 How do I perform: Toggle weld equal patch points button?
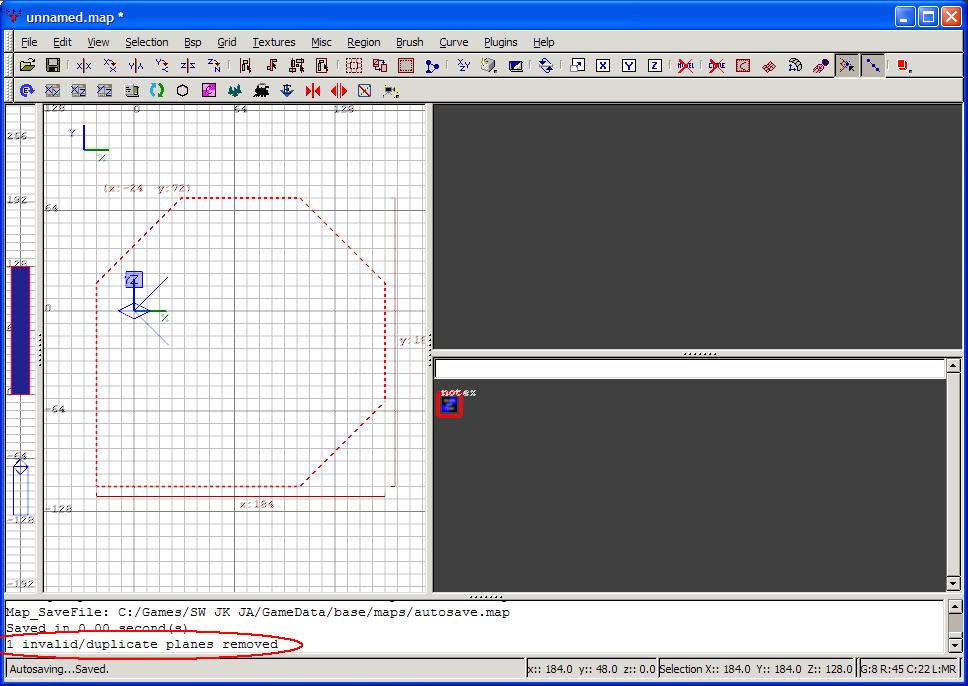point(846,65)
